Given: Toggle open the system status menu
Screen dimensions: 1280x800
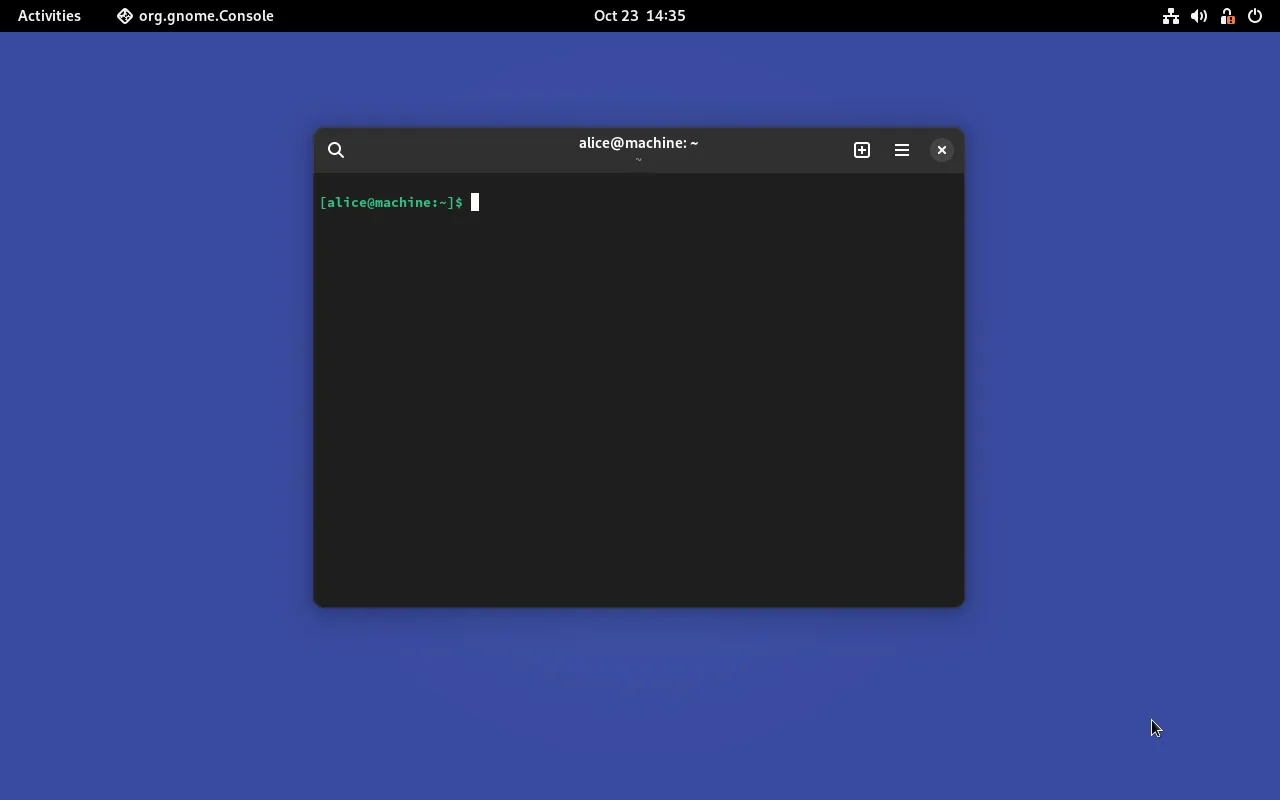Looking at the screenshot, I should [x=1212, y=16].
